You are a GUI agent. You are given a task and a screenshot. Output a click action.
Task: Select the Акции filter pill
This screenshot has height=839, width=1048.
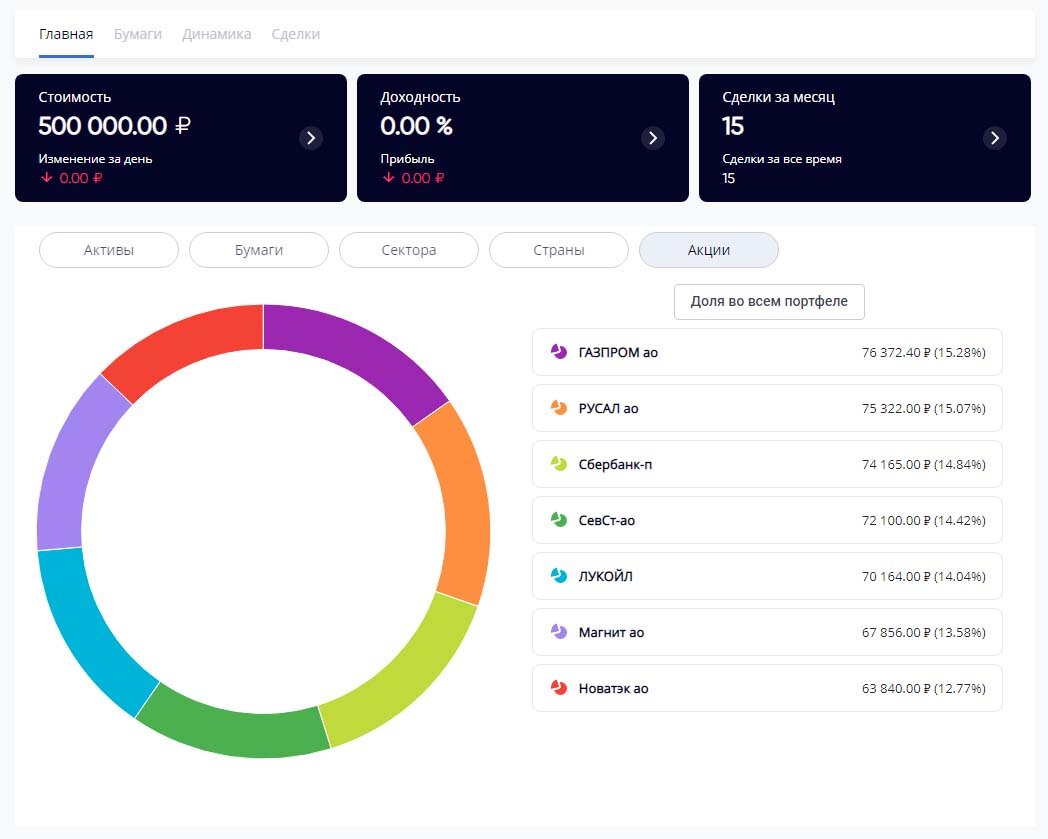tap(709, 250)
